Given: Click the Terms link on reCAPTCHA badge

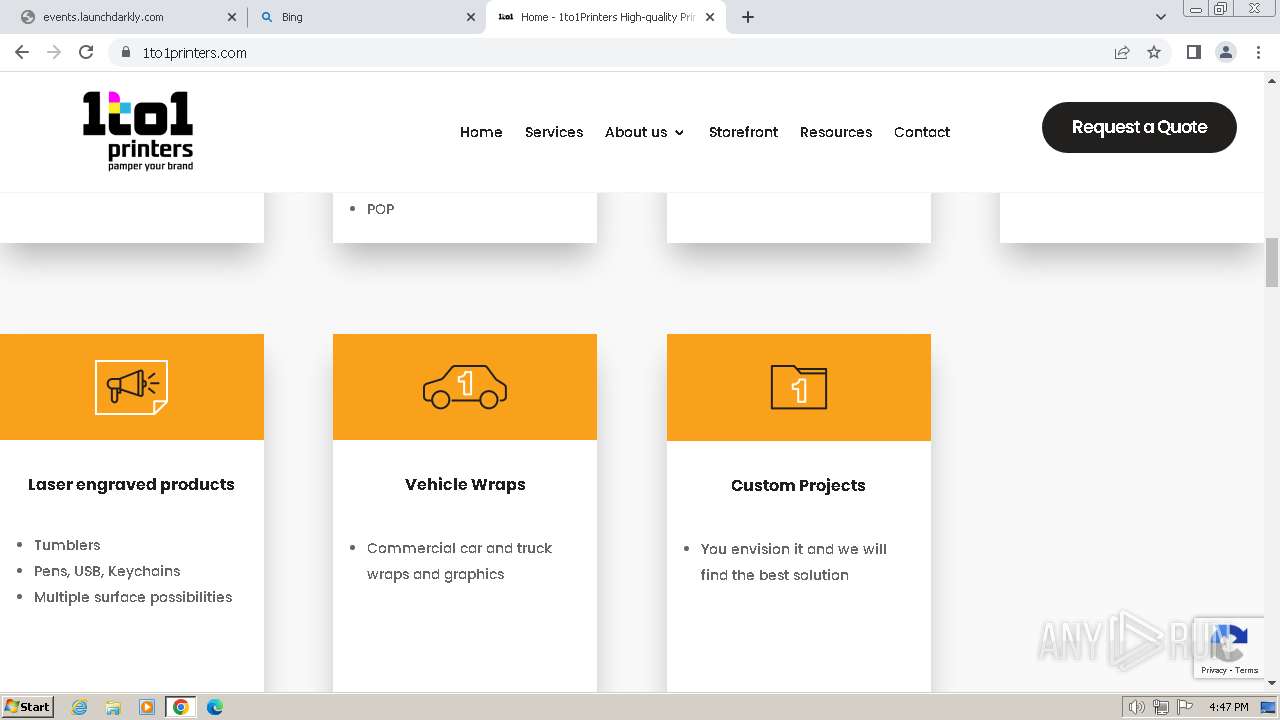Looking at the screenshot, I should (x=1247, y=670).
